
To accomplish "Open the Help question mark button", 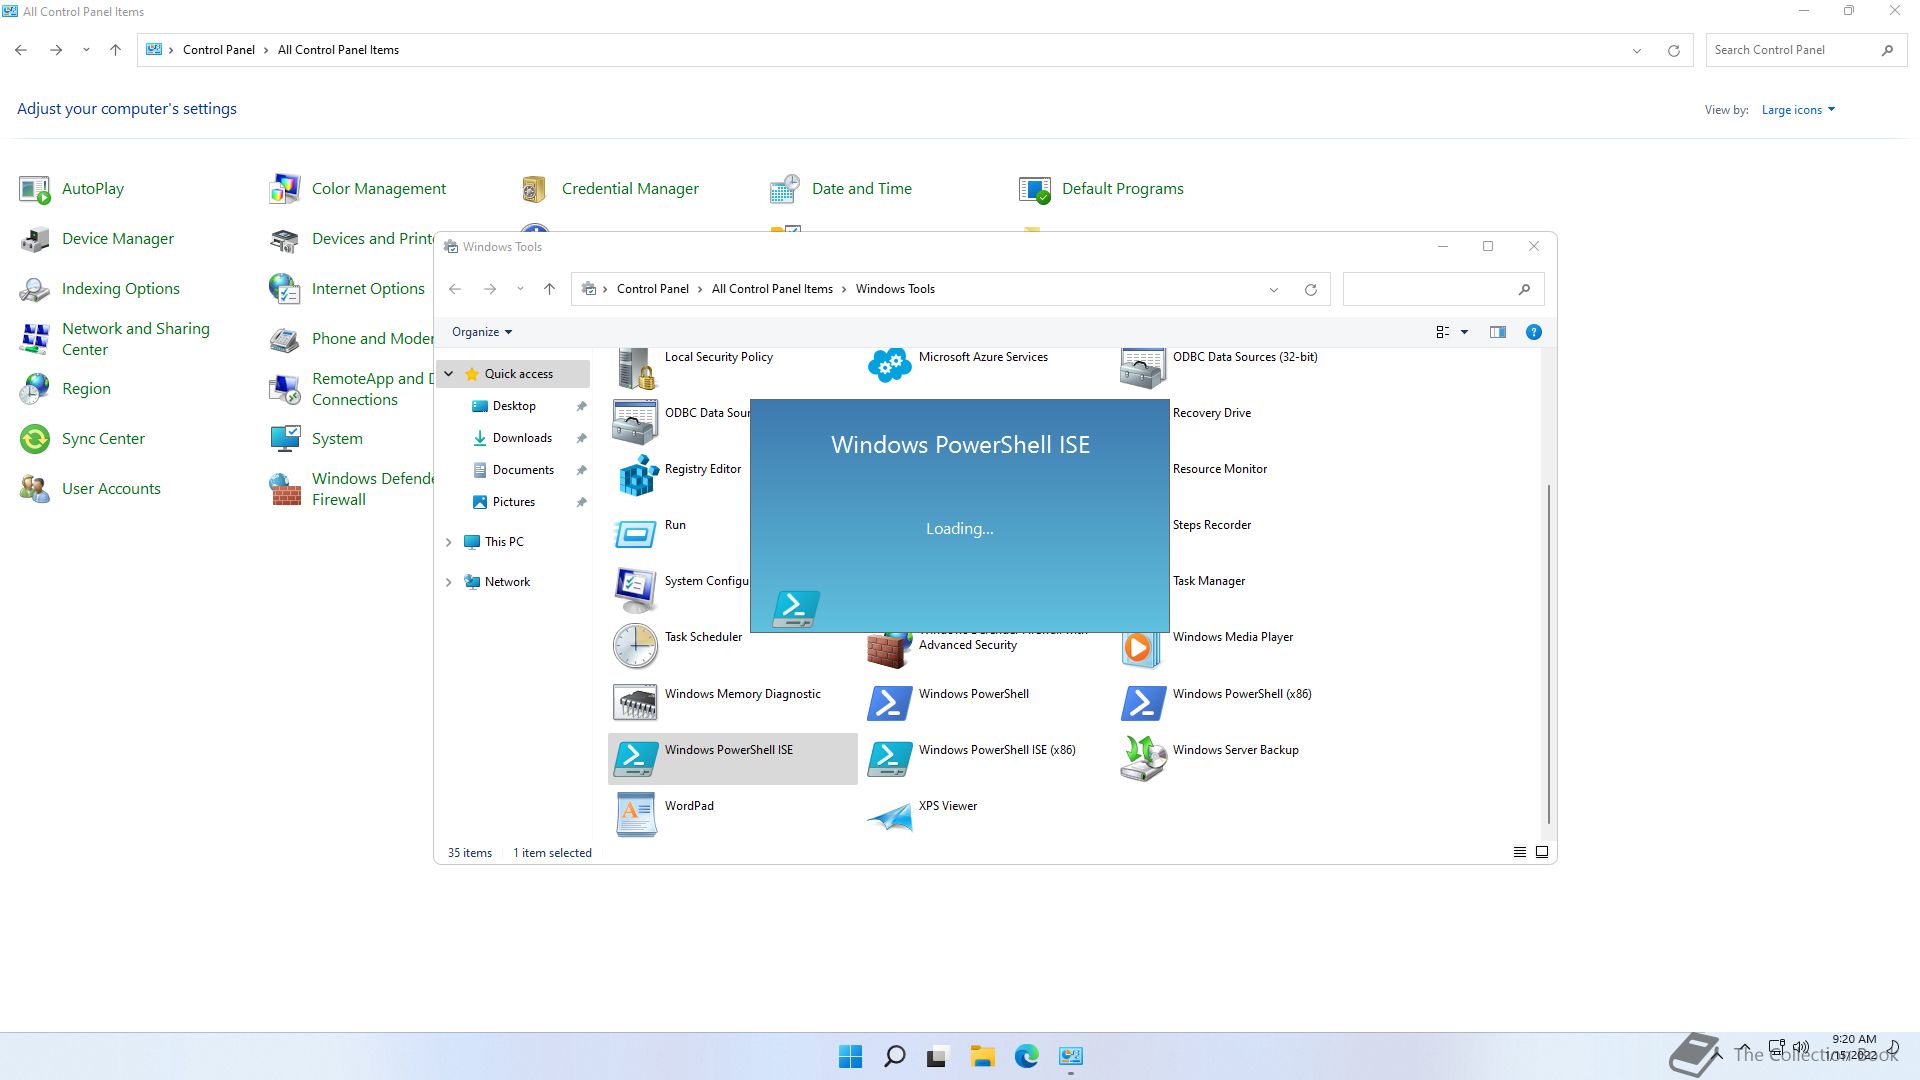I will (1533, 332).
